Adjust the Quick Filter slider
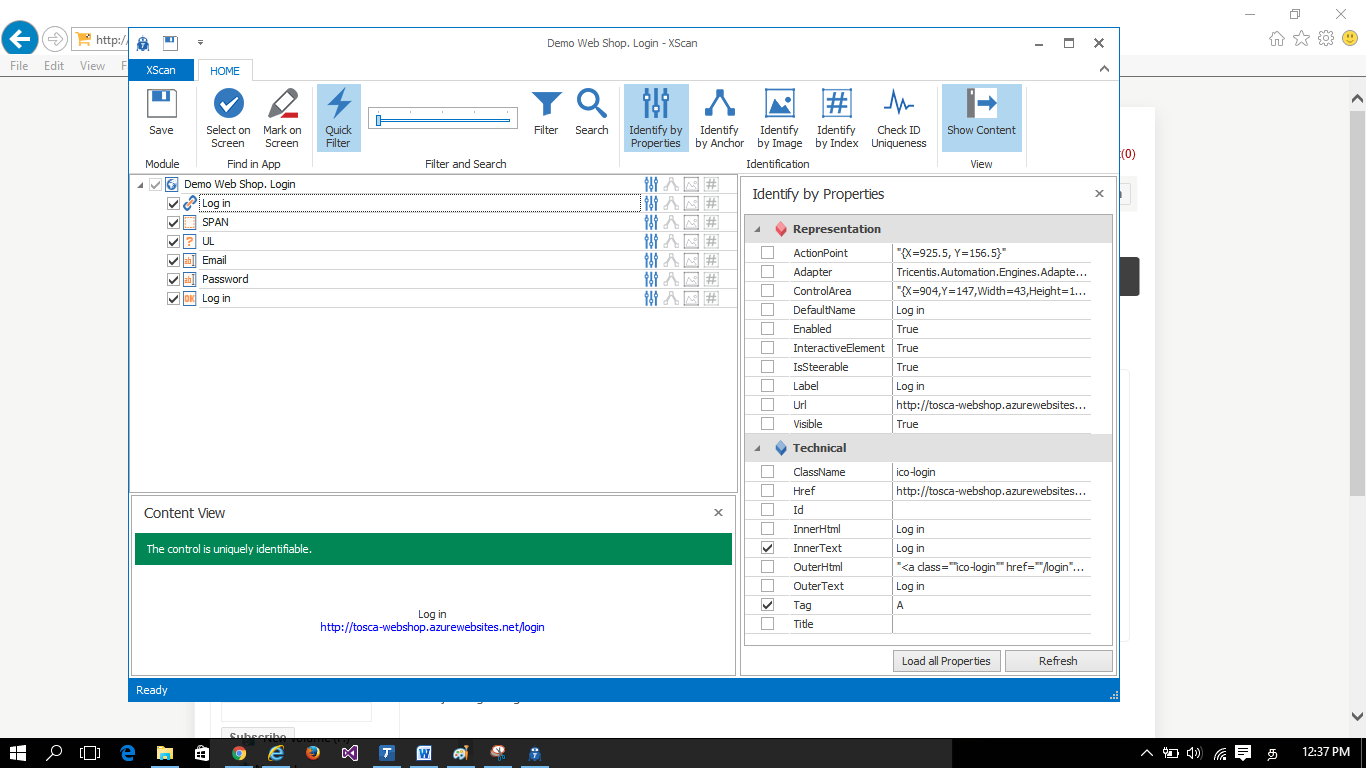The width and height of the screenshot is (1366, 768). click(378, 118)
